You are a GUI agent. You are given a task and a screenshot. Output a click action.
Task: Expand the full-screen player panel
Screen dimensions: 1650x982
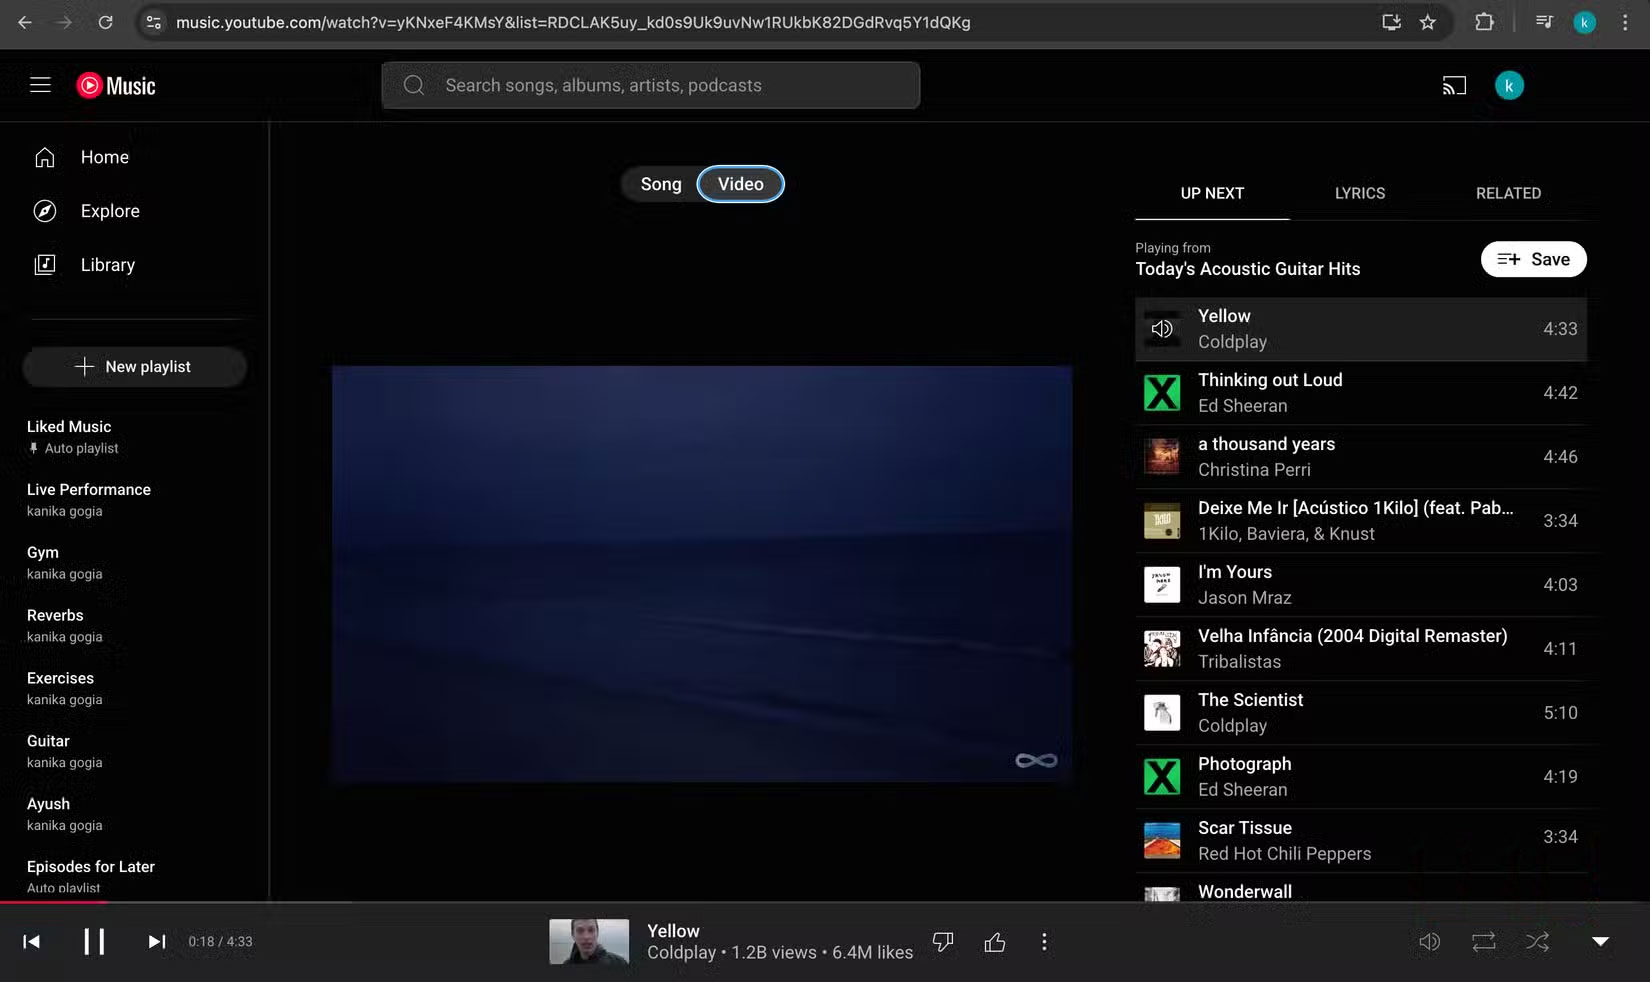(x=1601, y=941)
